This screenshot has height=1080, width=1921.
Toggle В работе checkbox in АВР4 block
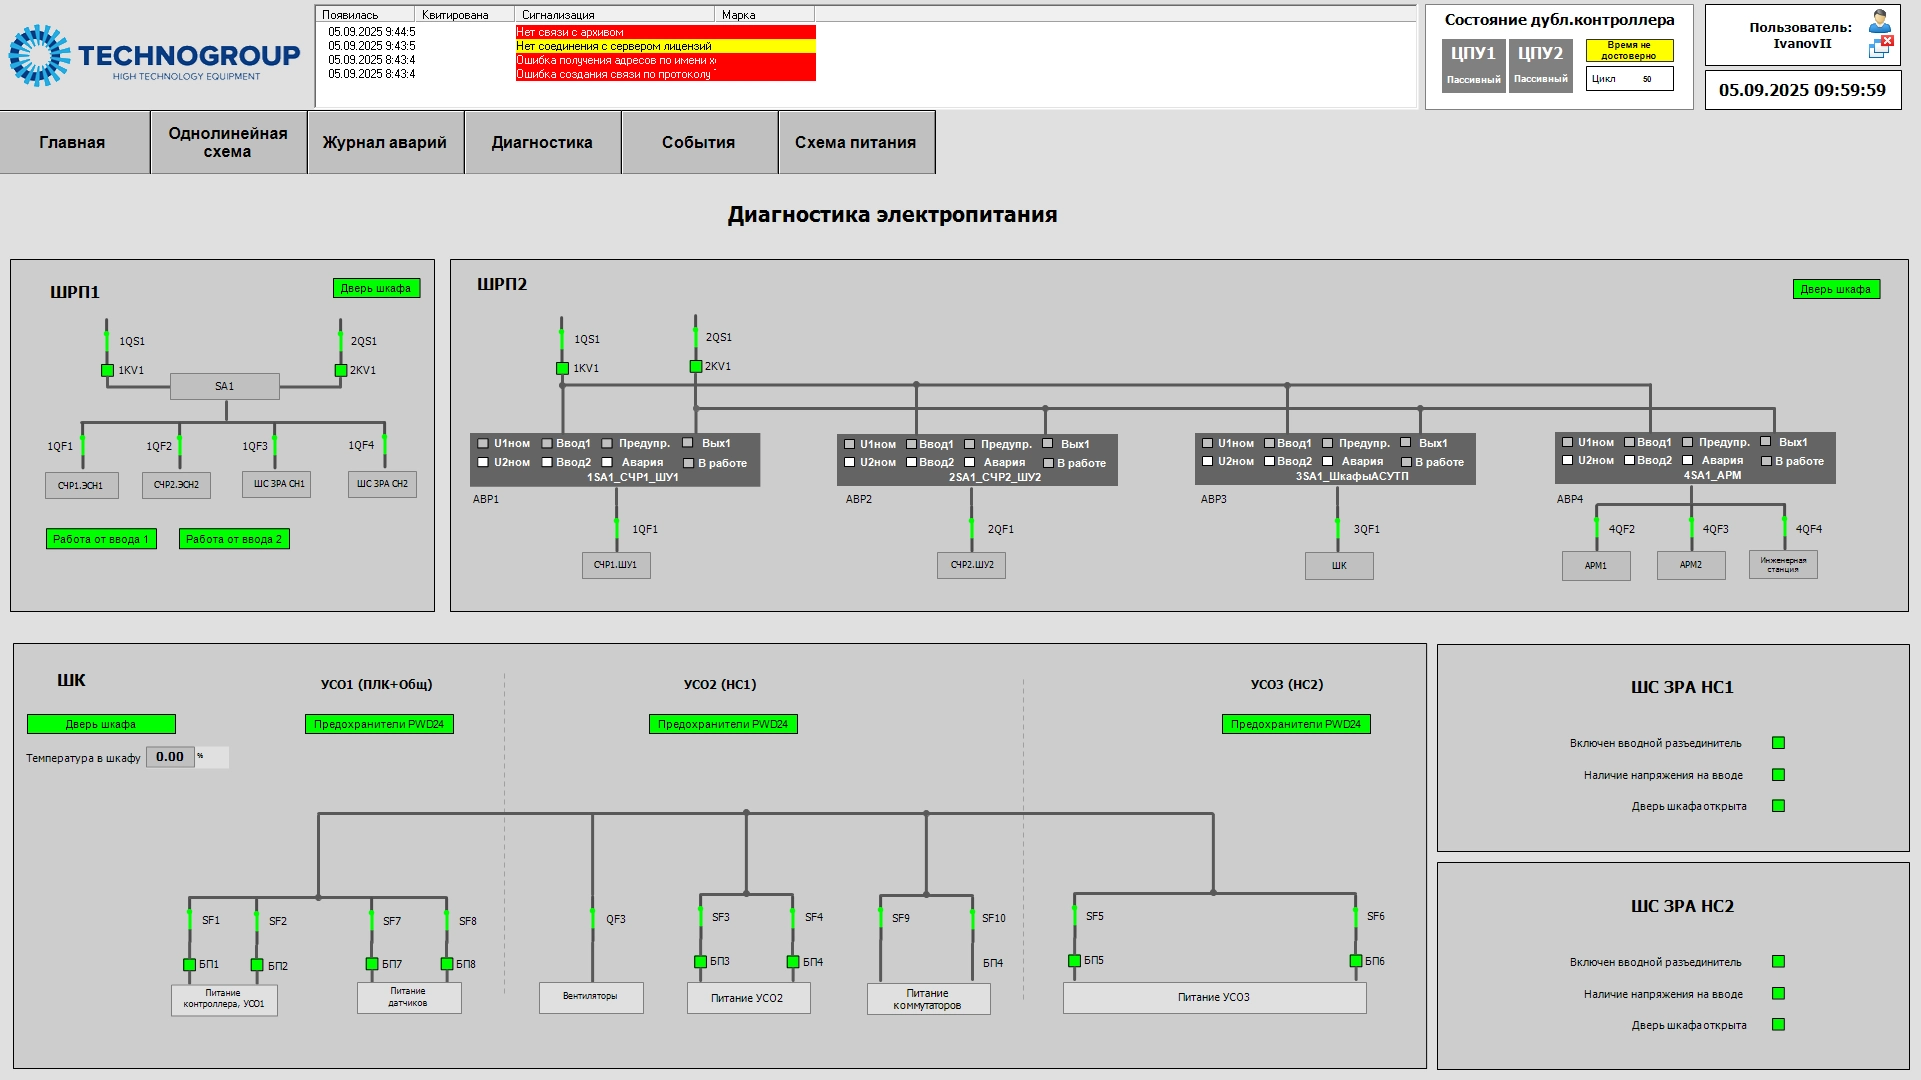[x=1766, y=461]
